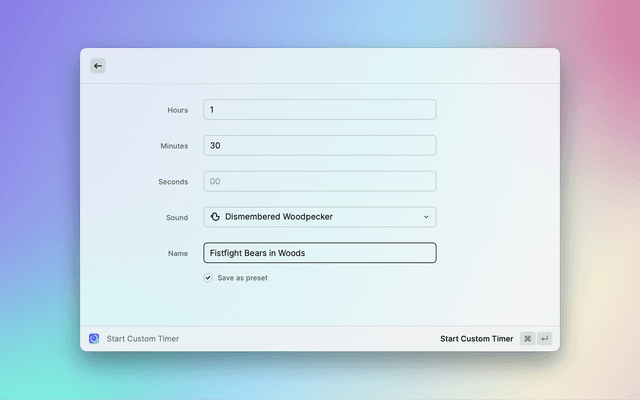The image size is (640, 400).
Task: Click the 'Save as preset' label text
Action: [x=242, y=278]
